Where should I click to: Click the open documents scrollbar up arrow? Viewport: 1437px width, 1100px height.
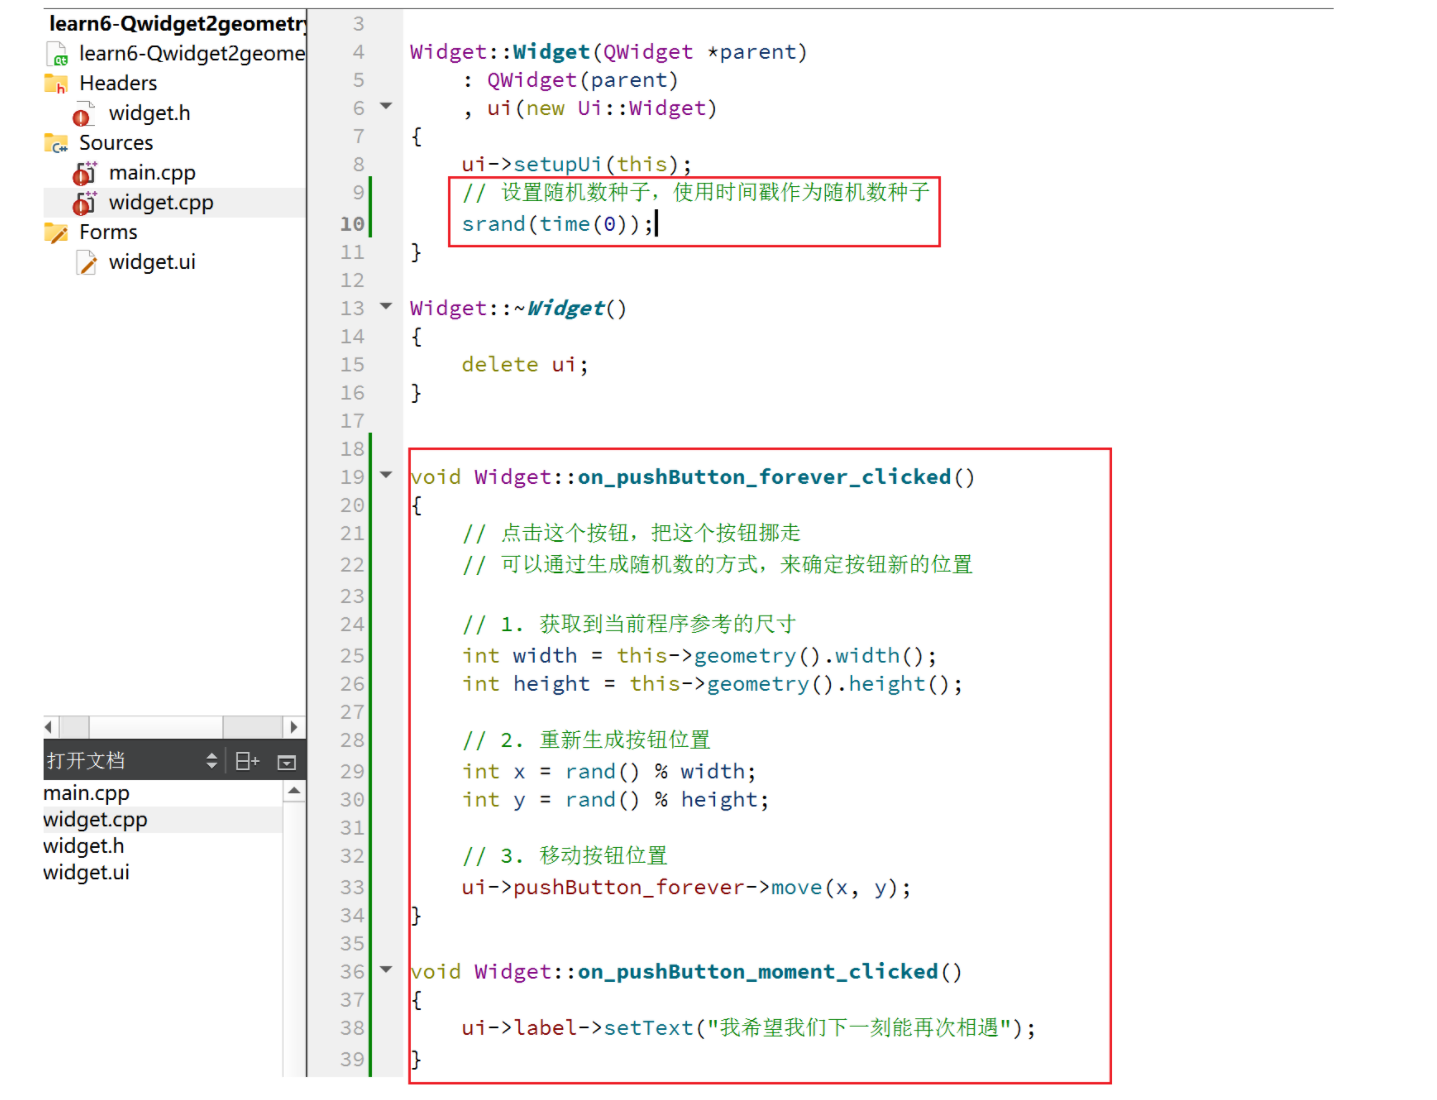click(294, 792)
